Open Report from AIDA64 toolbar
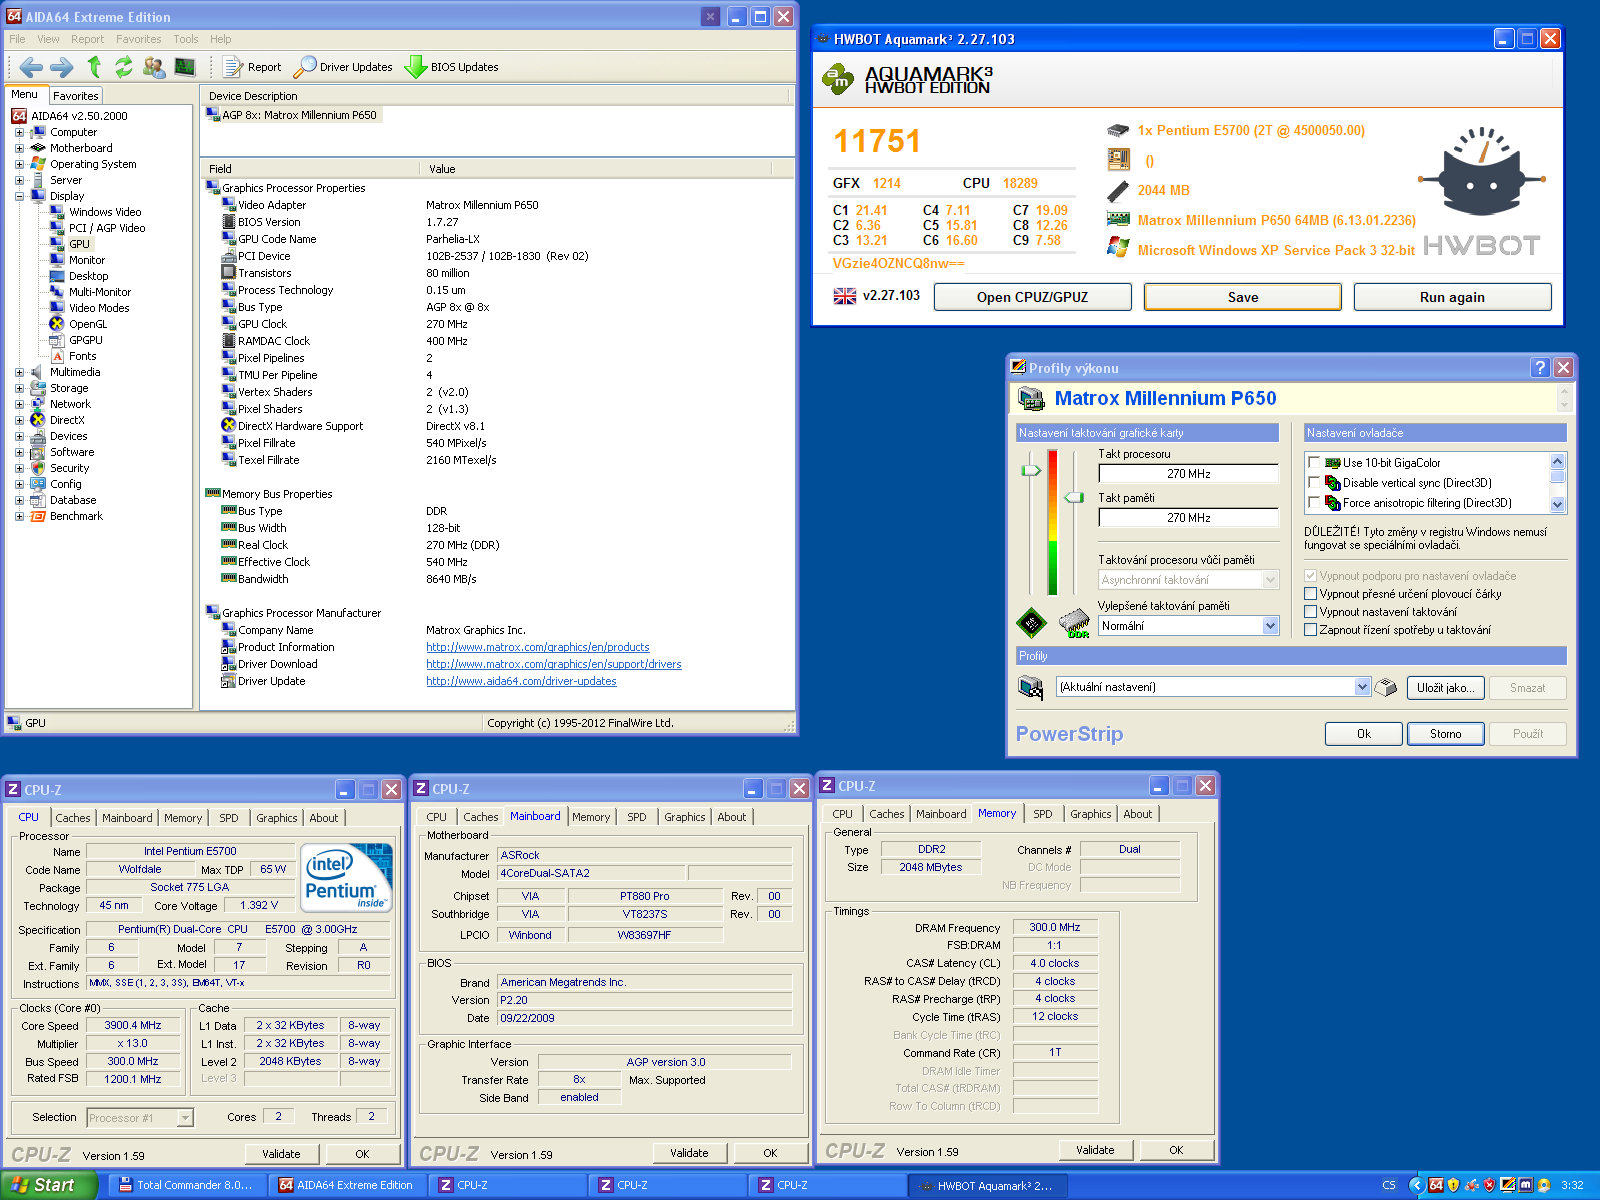 (x=253, y=67)
